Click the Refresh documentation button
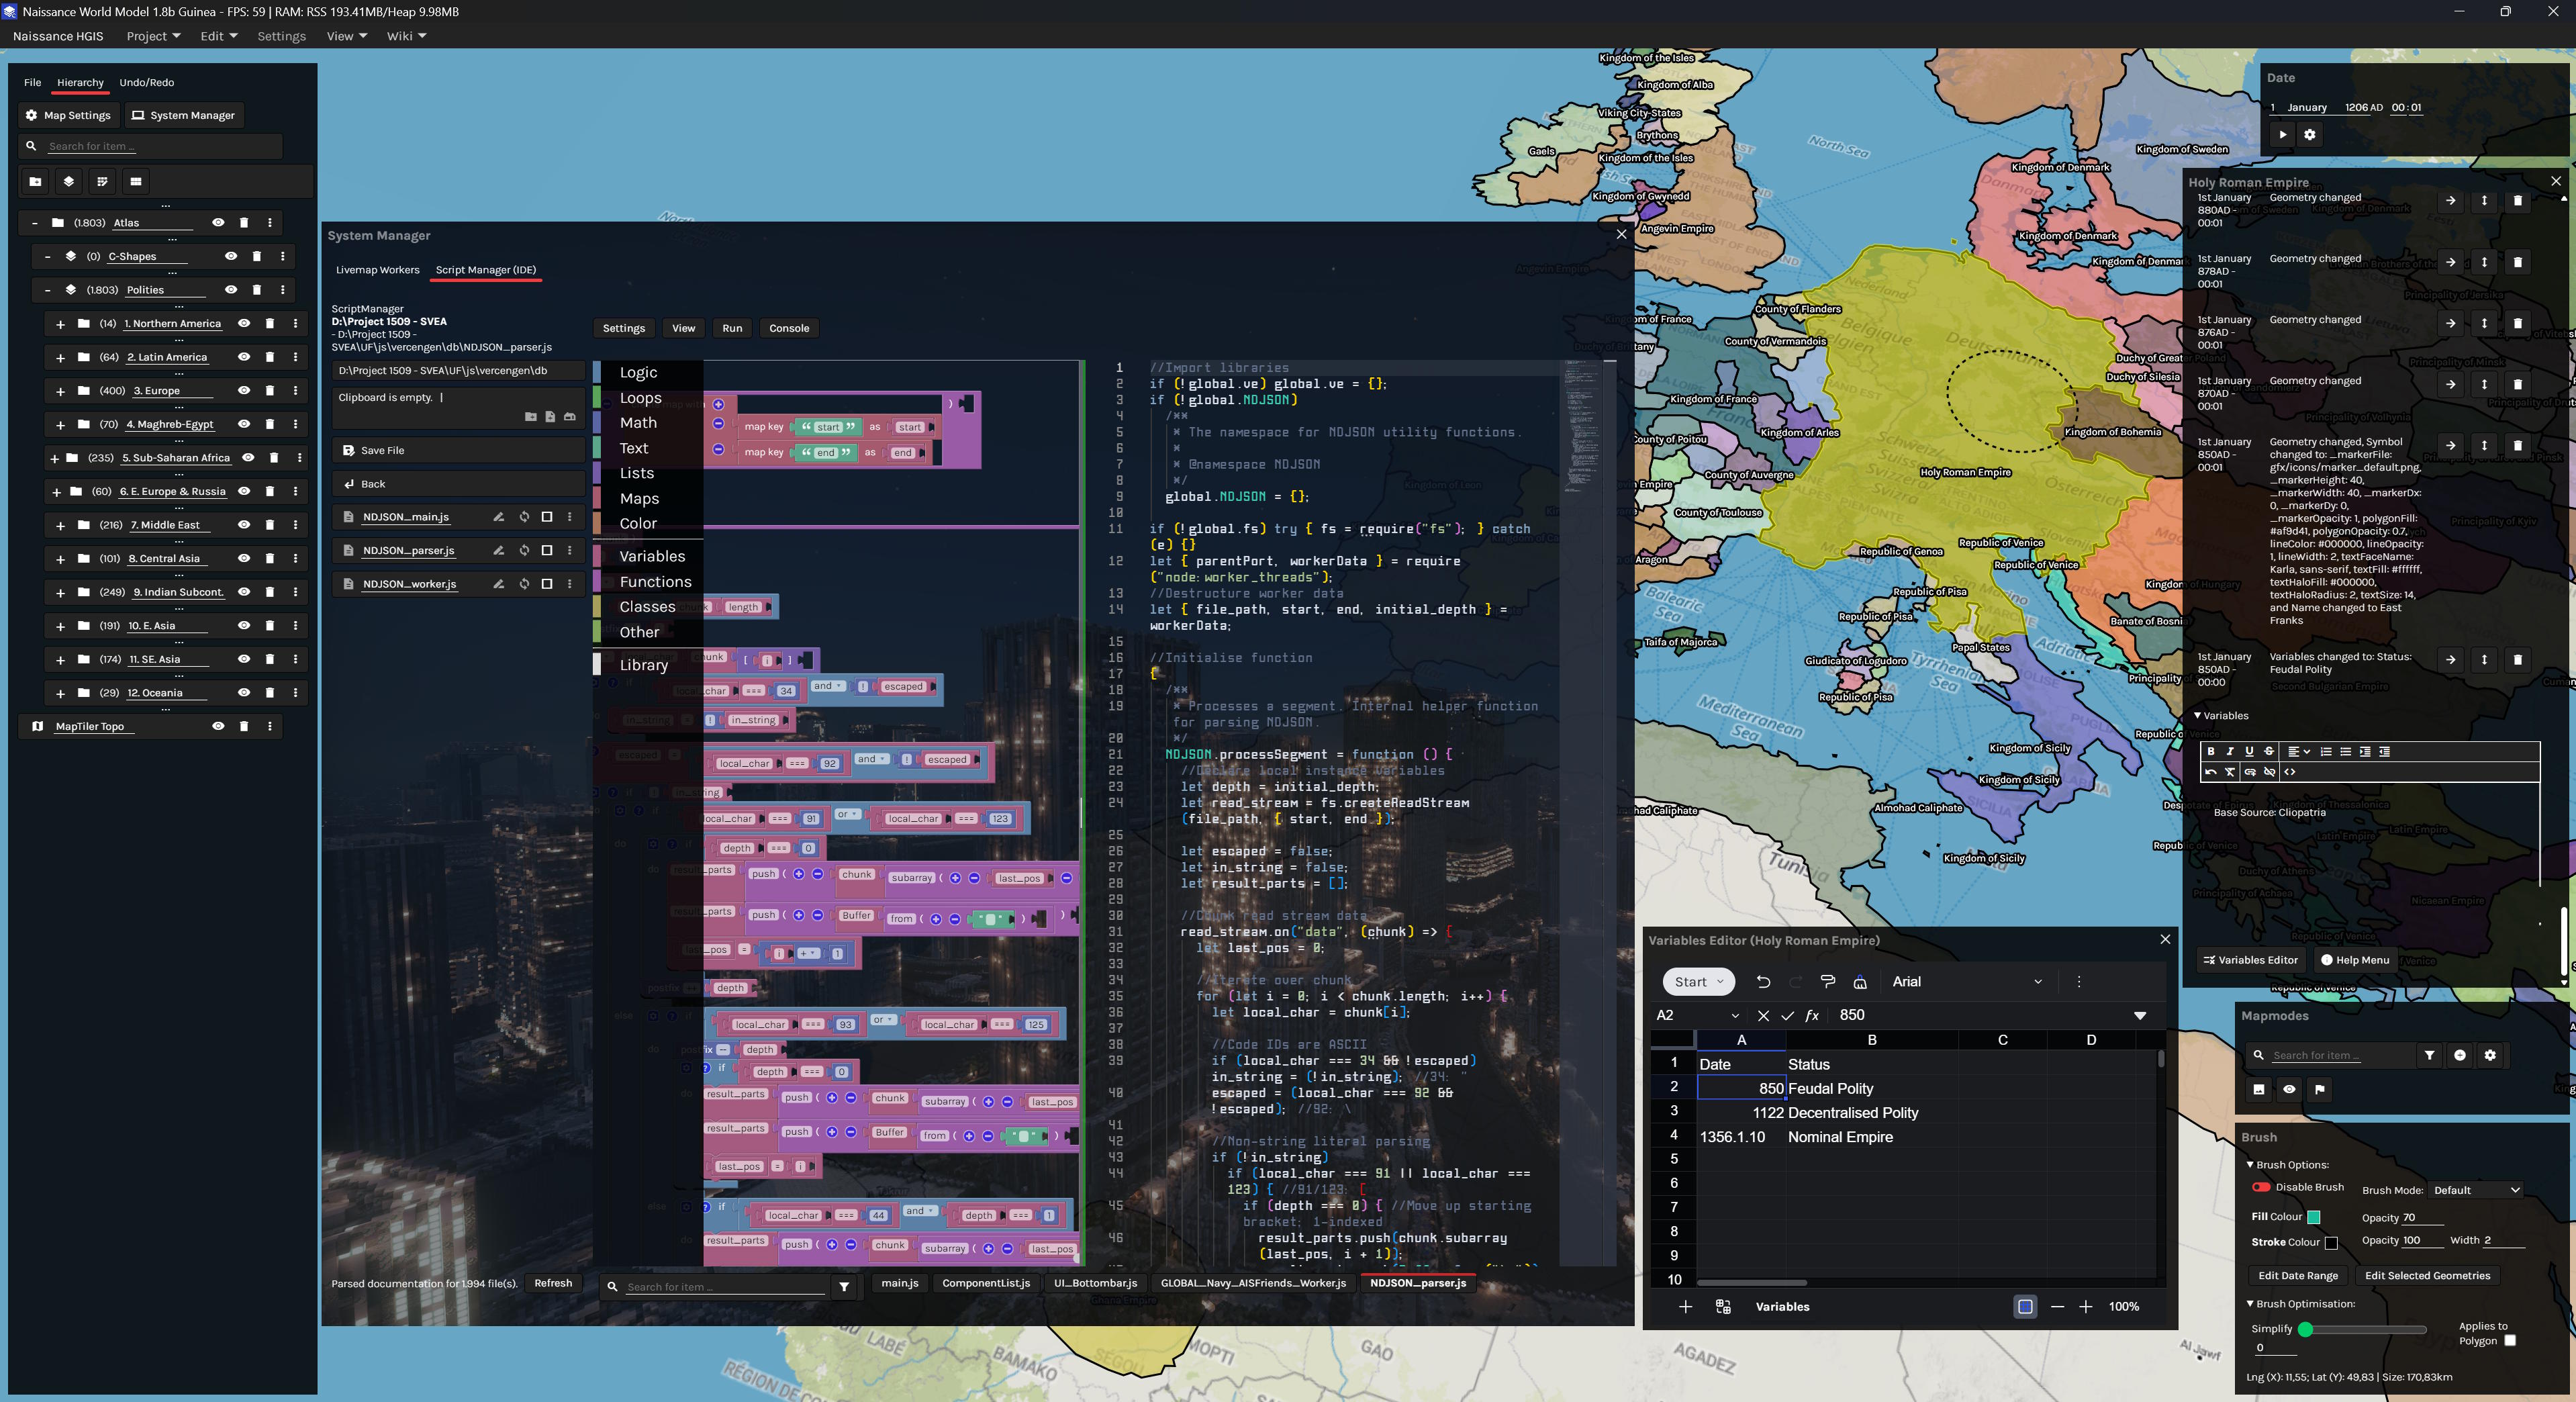Image resolution: width=2576 pixels, height=1402 pixels. click(553, 1283)
